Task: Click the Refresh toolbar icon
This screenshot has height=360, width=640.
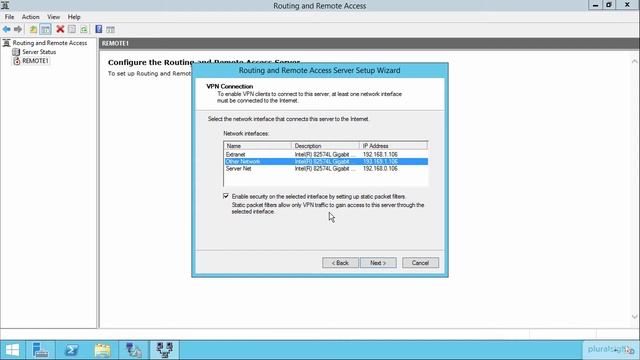Action: [x=84, y=29]
